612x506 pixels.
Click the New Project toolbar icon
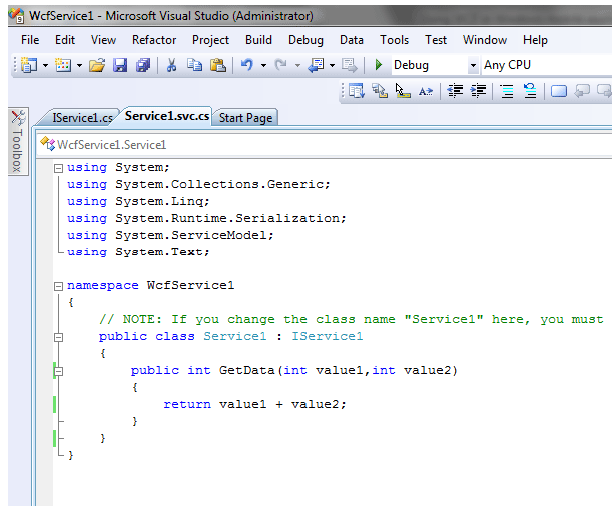(x=27, y=65)
